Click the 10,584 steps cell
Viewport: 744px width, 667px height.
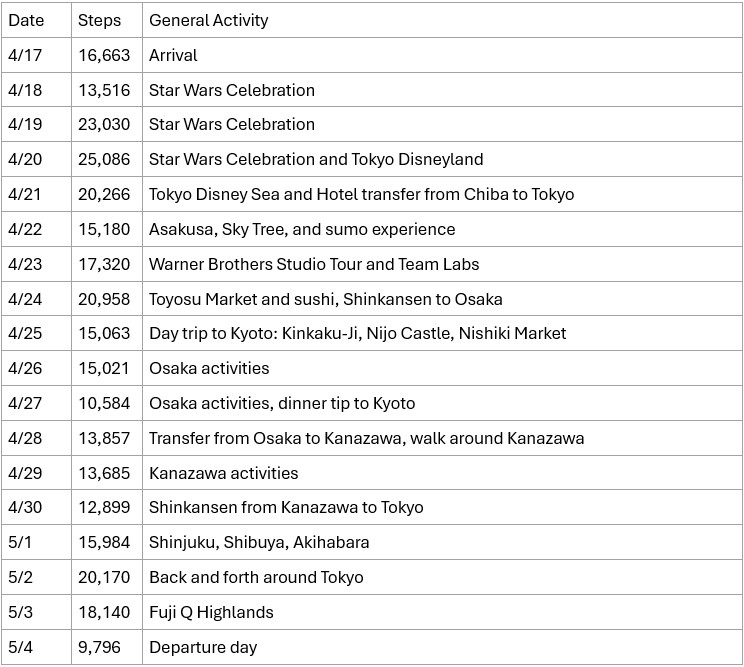pos(104,403)
